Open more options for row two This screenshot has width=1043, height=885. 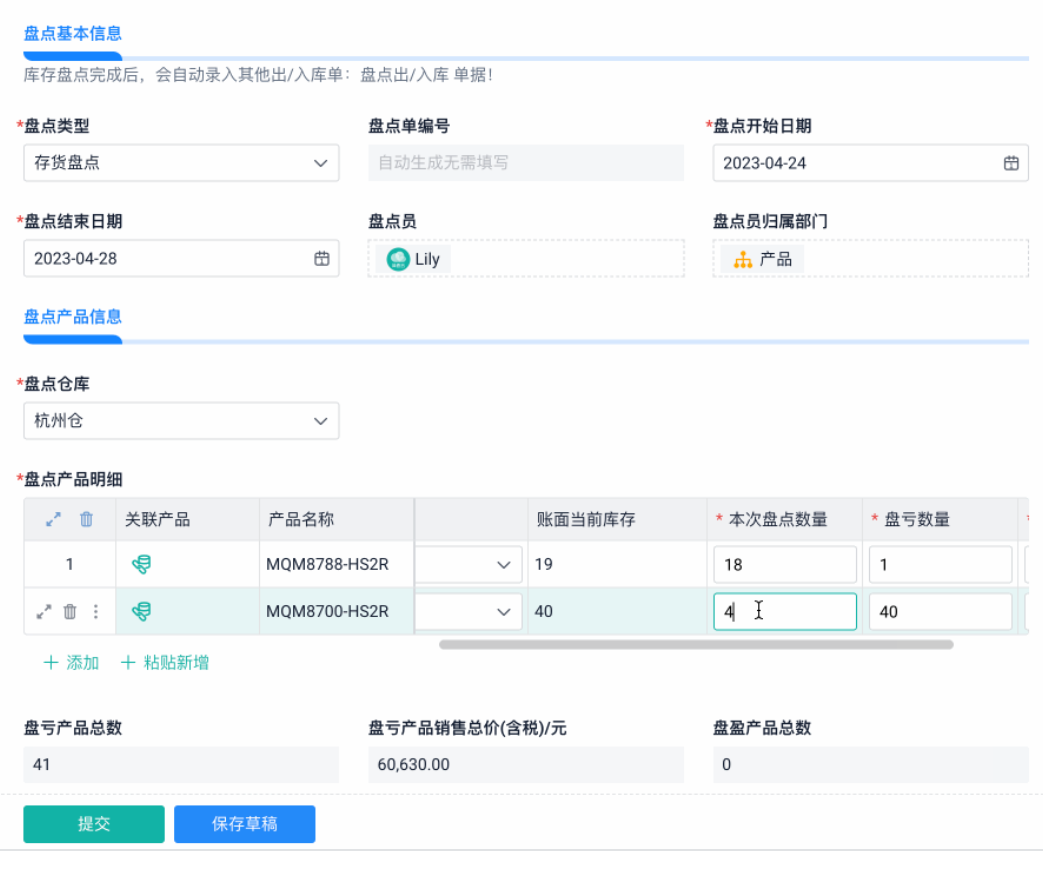point(96,612)
